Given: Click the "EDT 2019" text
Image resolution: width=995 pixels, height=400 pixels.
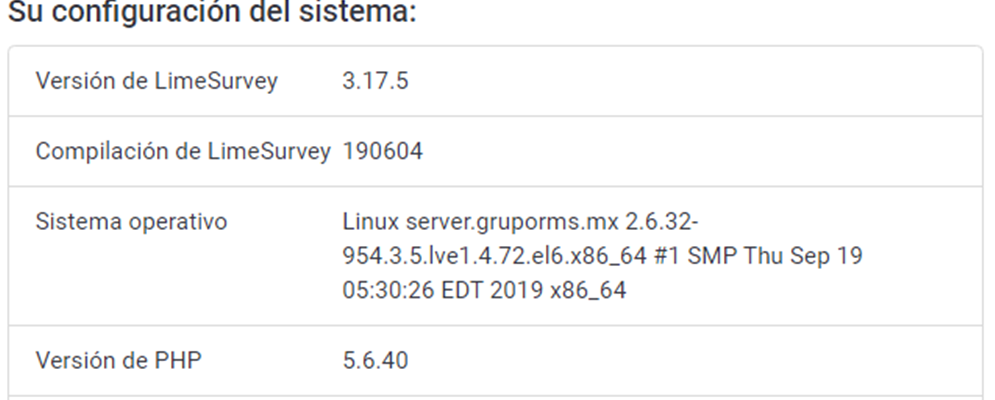Looking at the screenshot, I should [x=478, y=292].
